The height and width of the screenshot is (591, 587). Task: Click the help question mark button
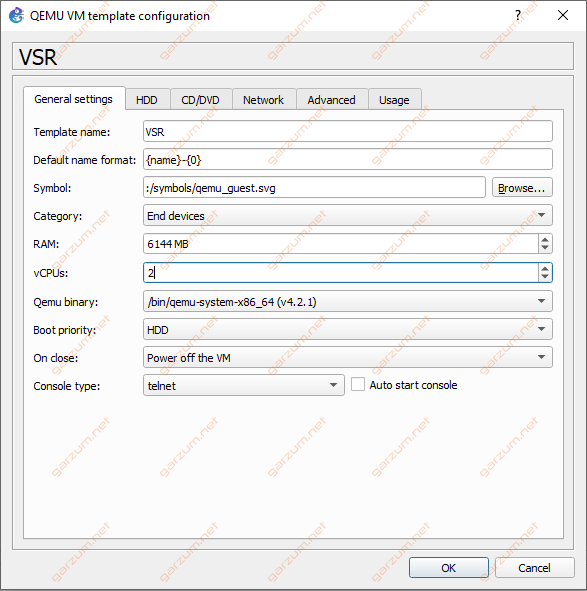518,15
